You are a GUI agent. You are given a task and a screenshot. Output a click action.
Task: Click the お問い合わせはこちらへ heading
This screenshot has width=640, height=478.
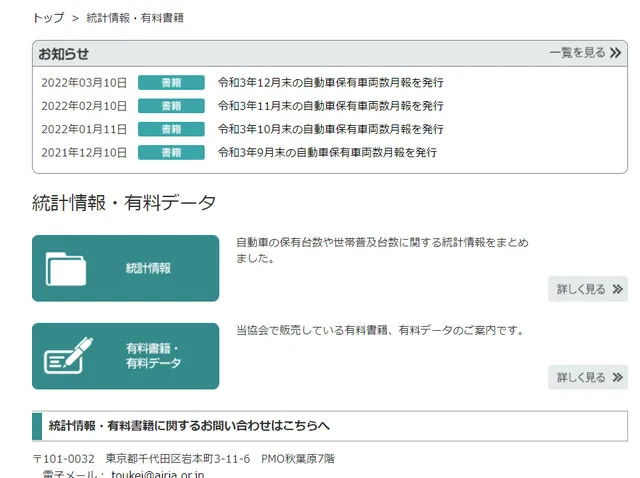(x=189, y=426)
